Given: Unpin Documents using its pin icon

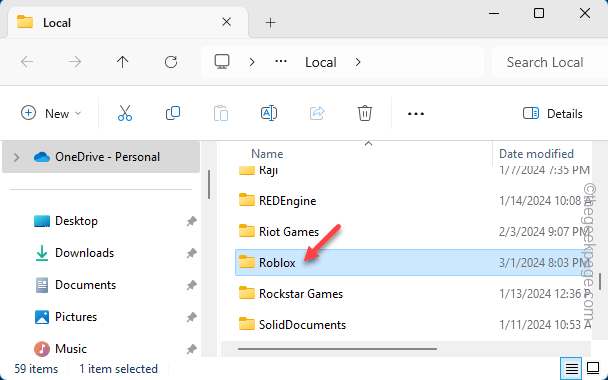Looking at the screenshot, I should pos(192,285).
